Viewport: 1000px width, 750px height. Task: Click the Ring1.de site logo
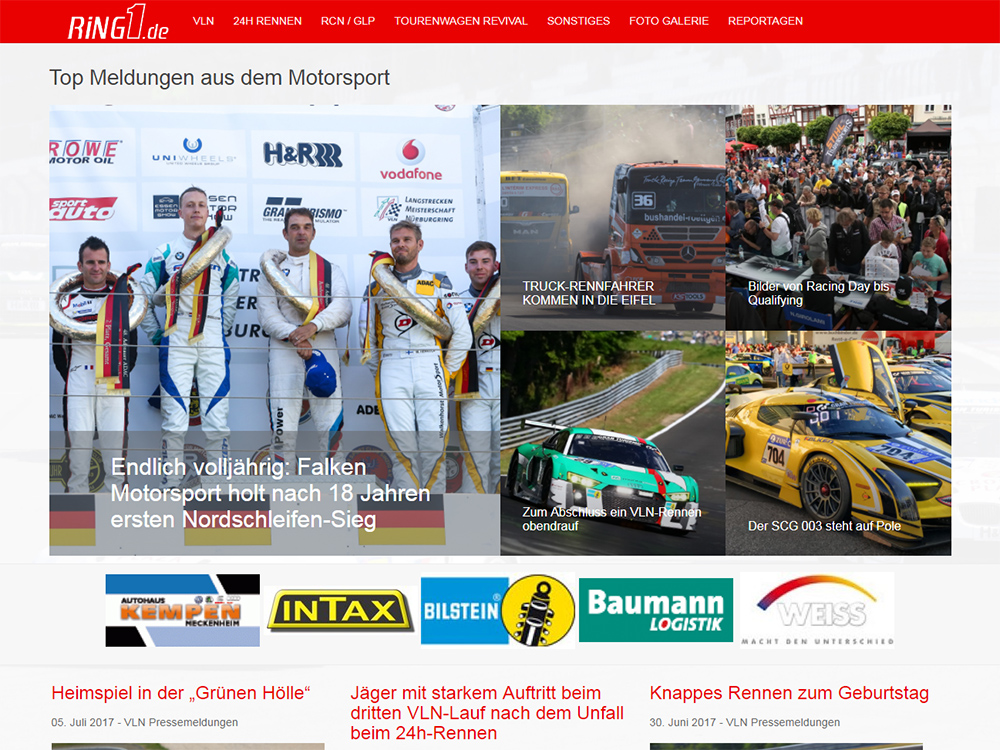pyautogui.click(x=118, y=23)
